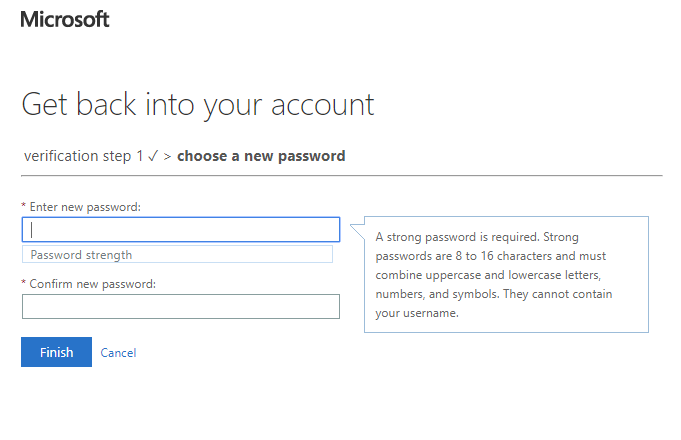The height and width of the screenshot is (440, 681).
Task: Click the Microsoft logo
Action: pos(65,19)
